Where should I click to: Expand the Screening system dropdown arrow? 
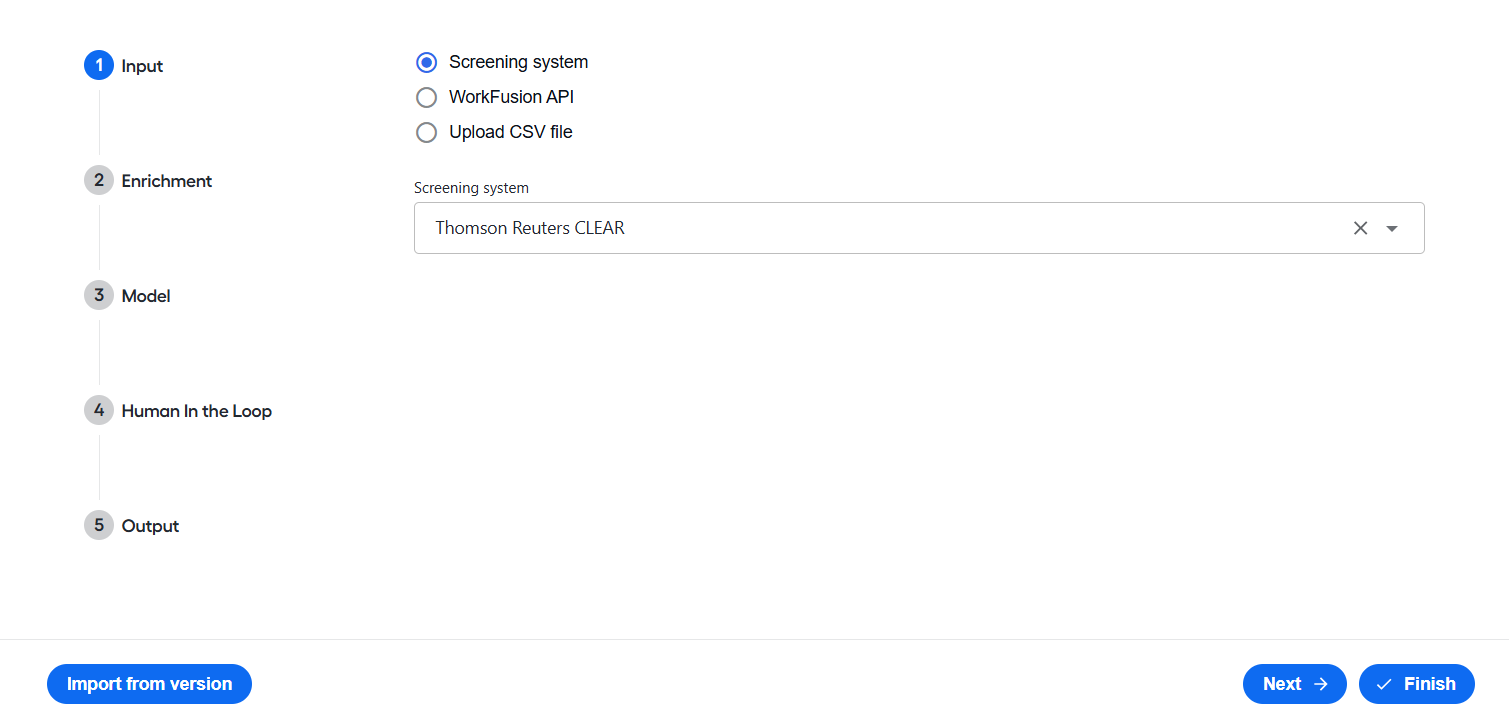pyautogui.click(x=1392, y=228)
